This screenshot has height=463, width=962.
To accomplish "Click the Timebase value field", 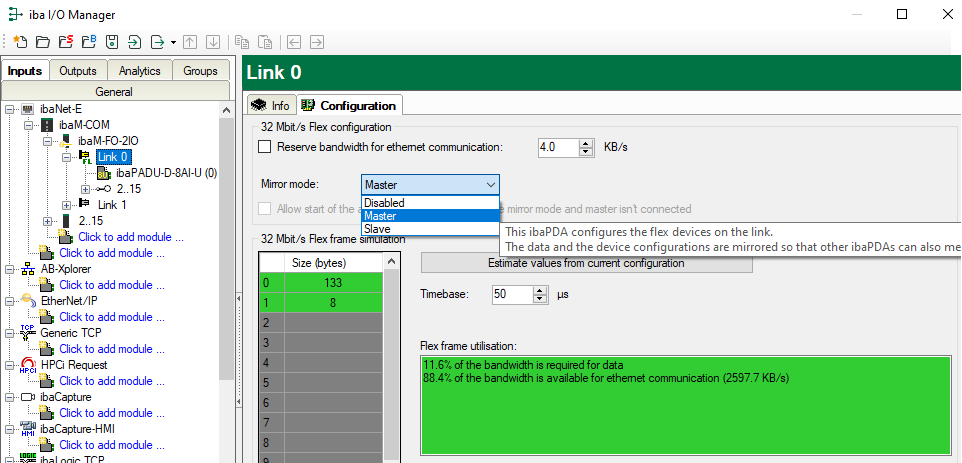I will tap(512, 294).
